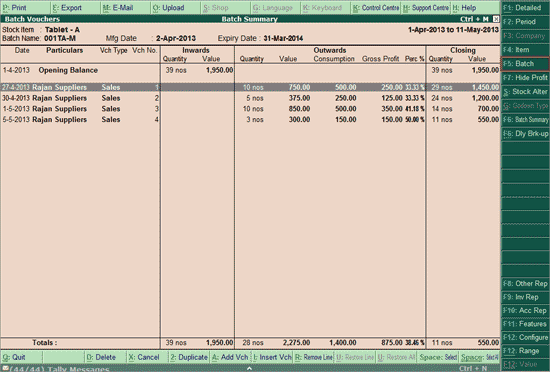Click the Upload top bar item
550x372 pixels.
[x=176, y=7]
